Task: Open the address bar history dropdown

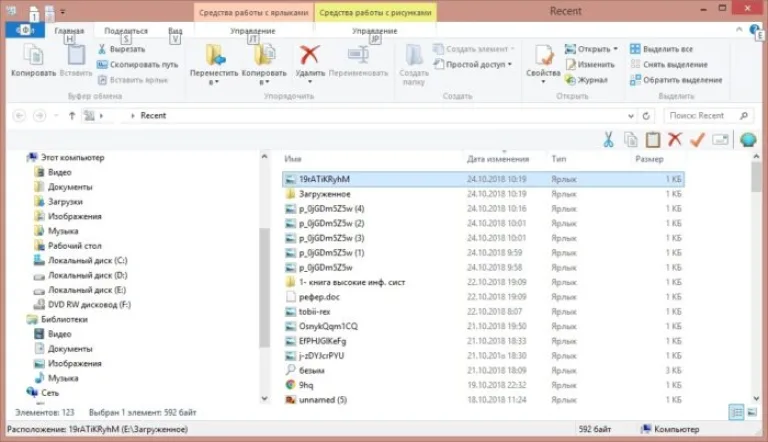Action: tap(630, 116)
